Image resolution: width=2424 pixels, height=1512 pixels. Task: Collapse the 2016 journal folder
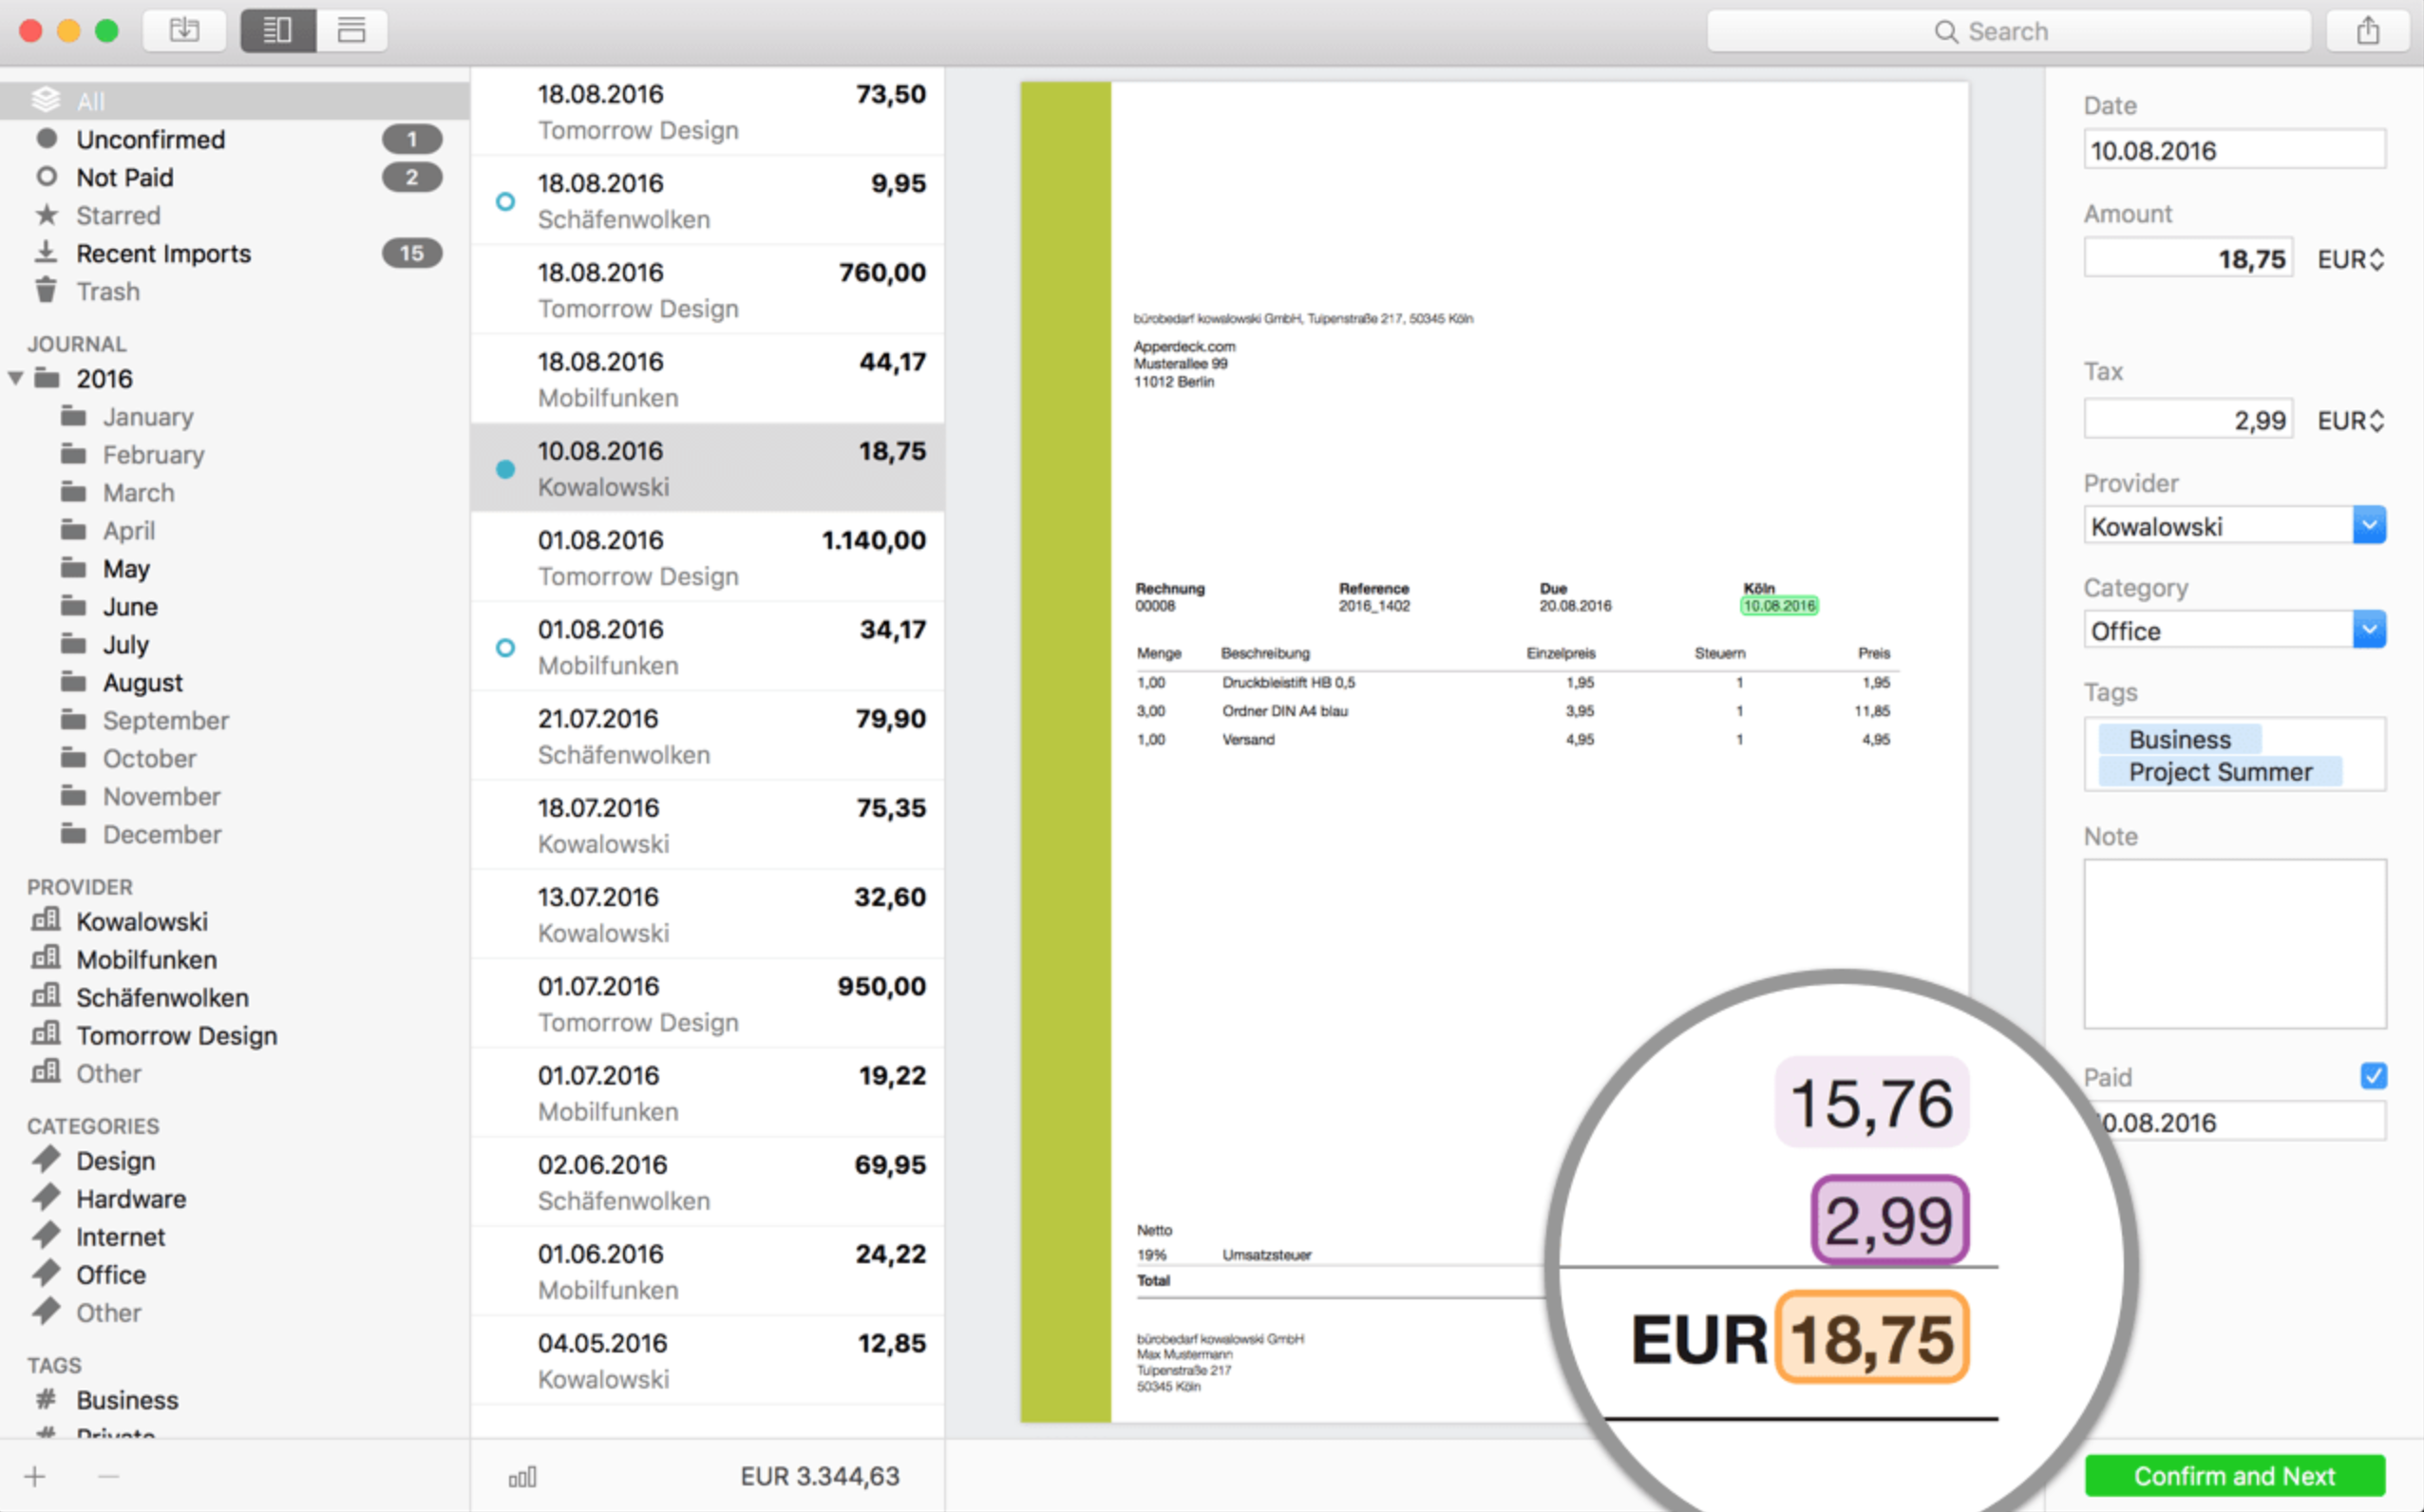pos(16,378)
